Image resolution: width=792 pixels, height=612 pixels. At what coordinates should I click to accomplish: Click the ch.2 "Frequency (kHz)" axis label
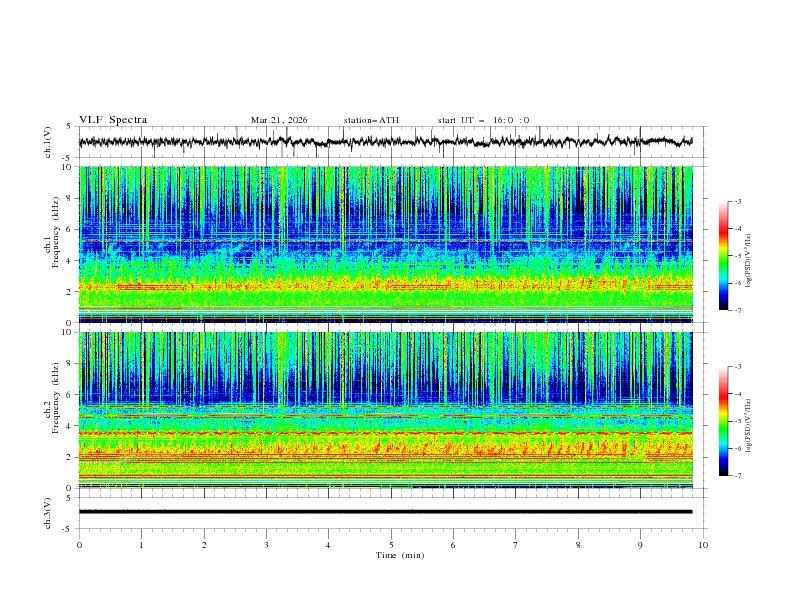[56, 398]
